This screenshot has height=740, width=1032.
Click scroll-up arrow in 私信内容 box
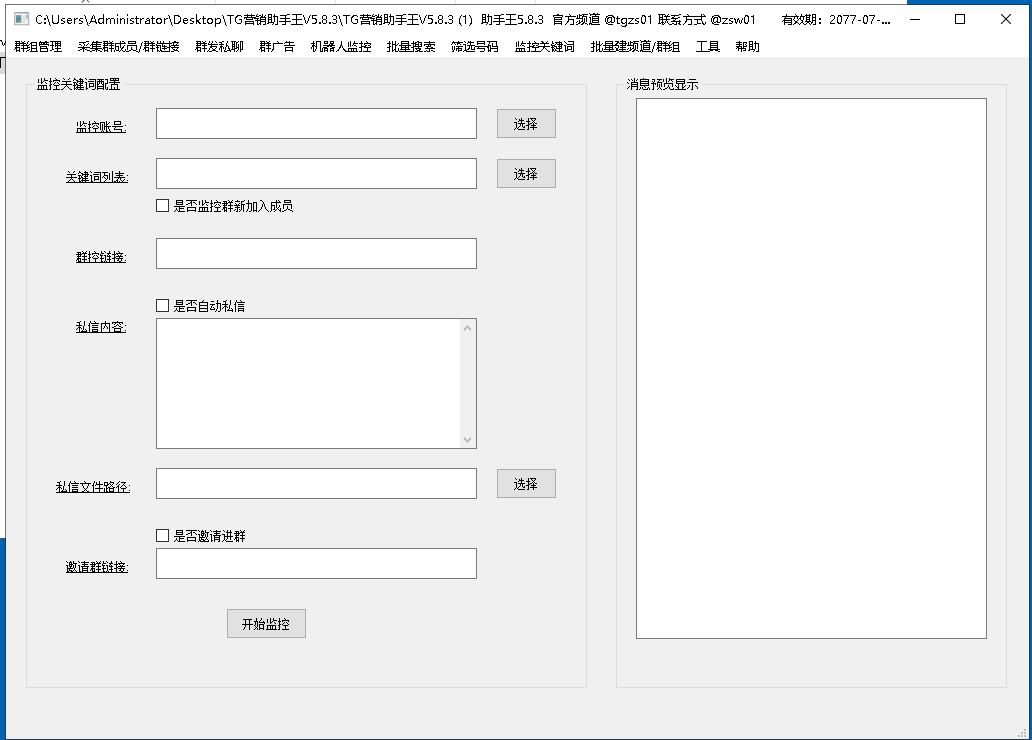467,328
